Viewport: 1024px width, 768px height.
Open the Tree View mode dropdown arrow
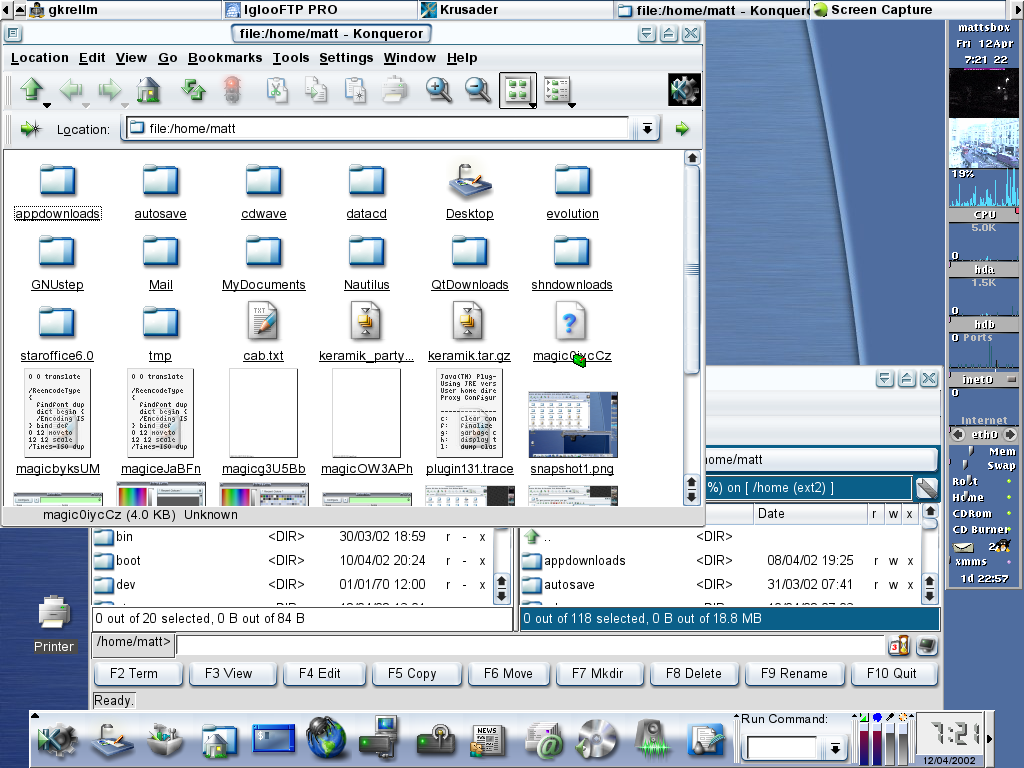click(x=572, y=105)
